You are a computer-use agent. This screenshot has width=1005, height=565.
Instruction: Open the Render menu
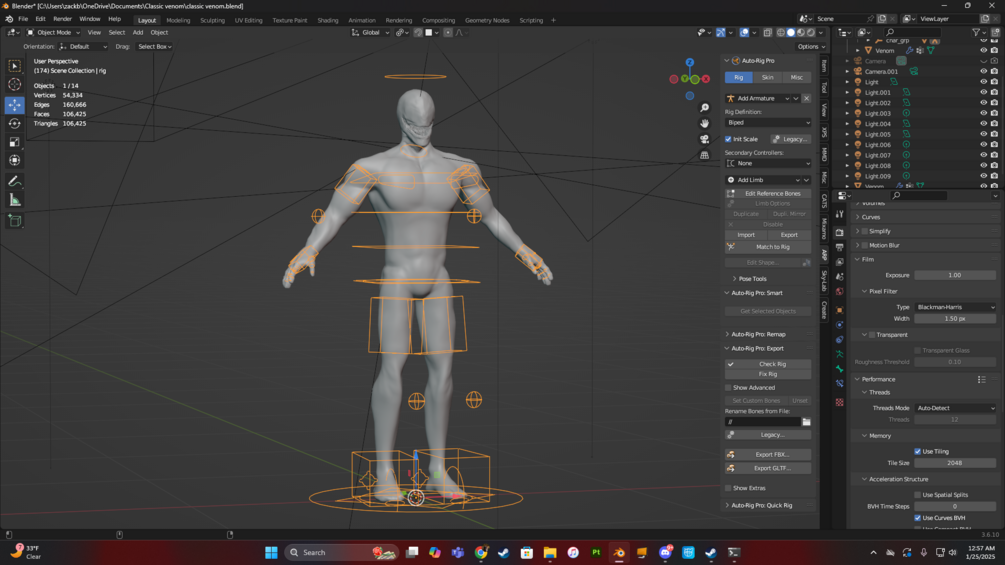point(62,19)
